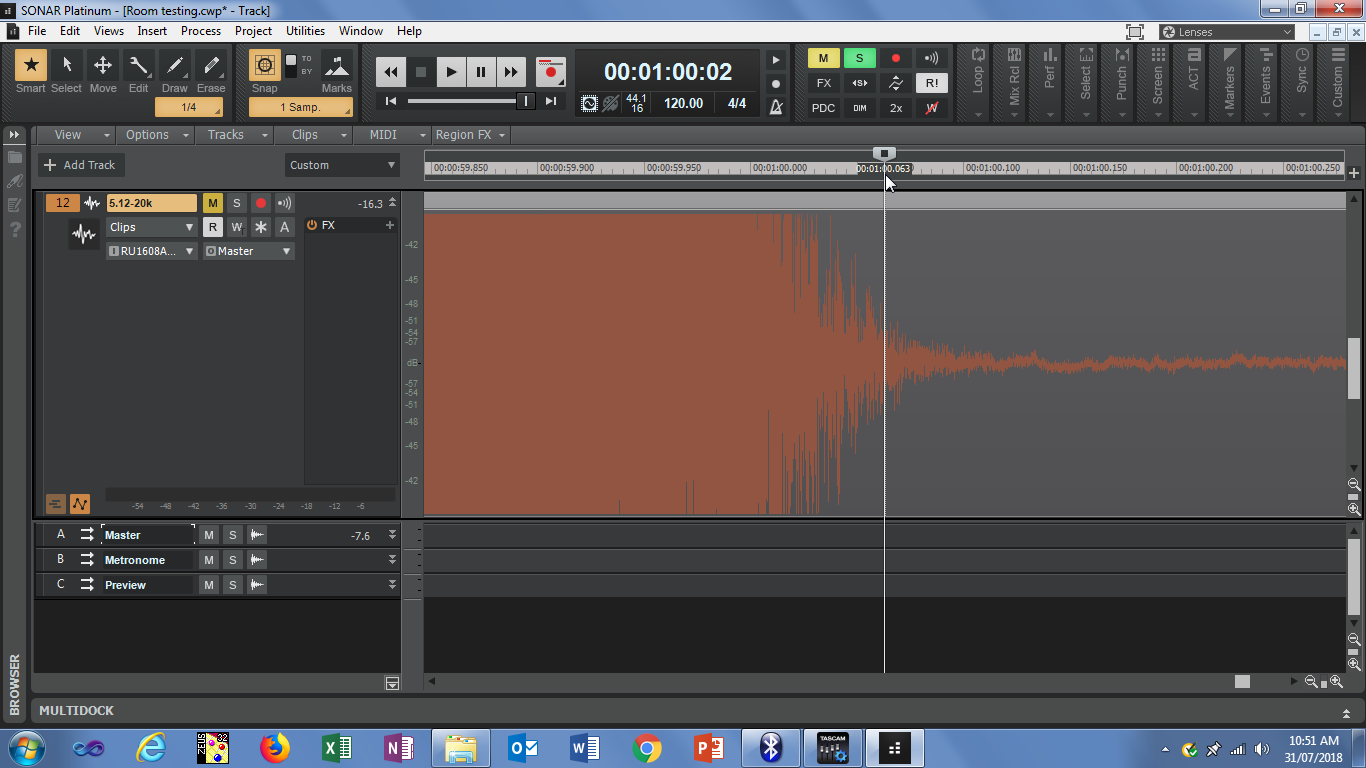This screenshot has width=1366, height=768.
Task: Open Clips edit filter dropdown
Action: pos(152,227)
